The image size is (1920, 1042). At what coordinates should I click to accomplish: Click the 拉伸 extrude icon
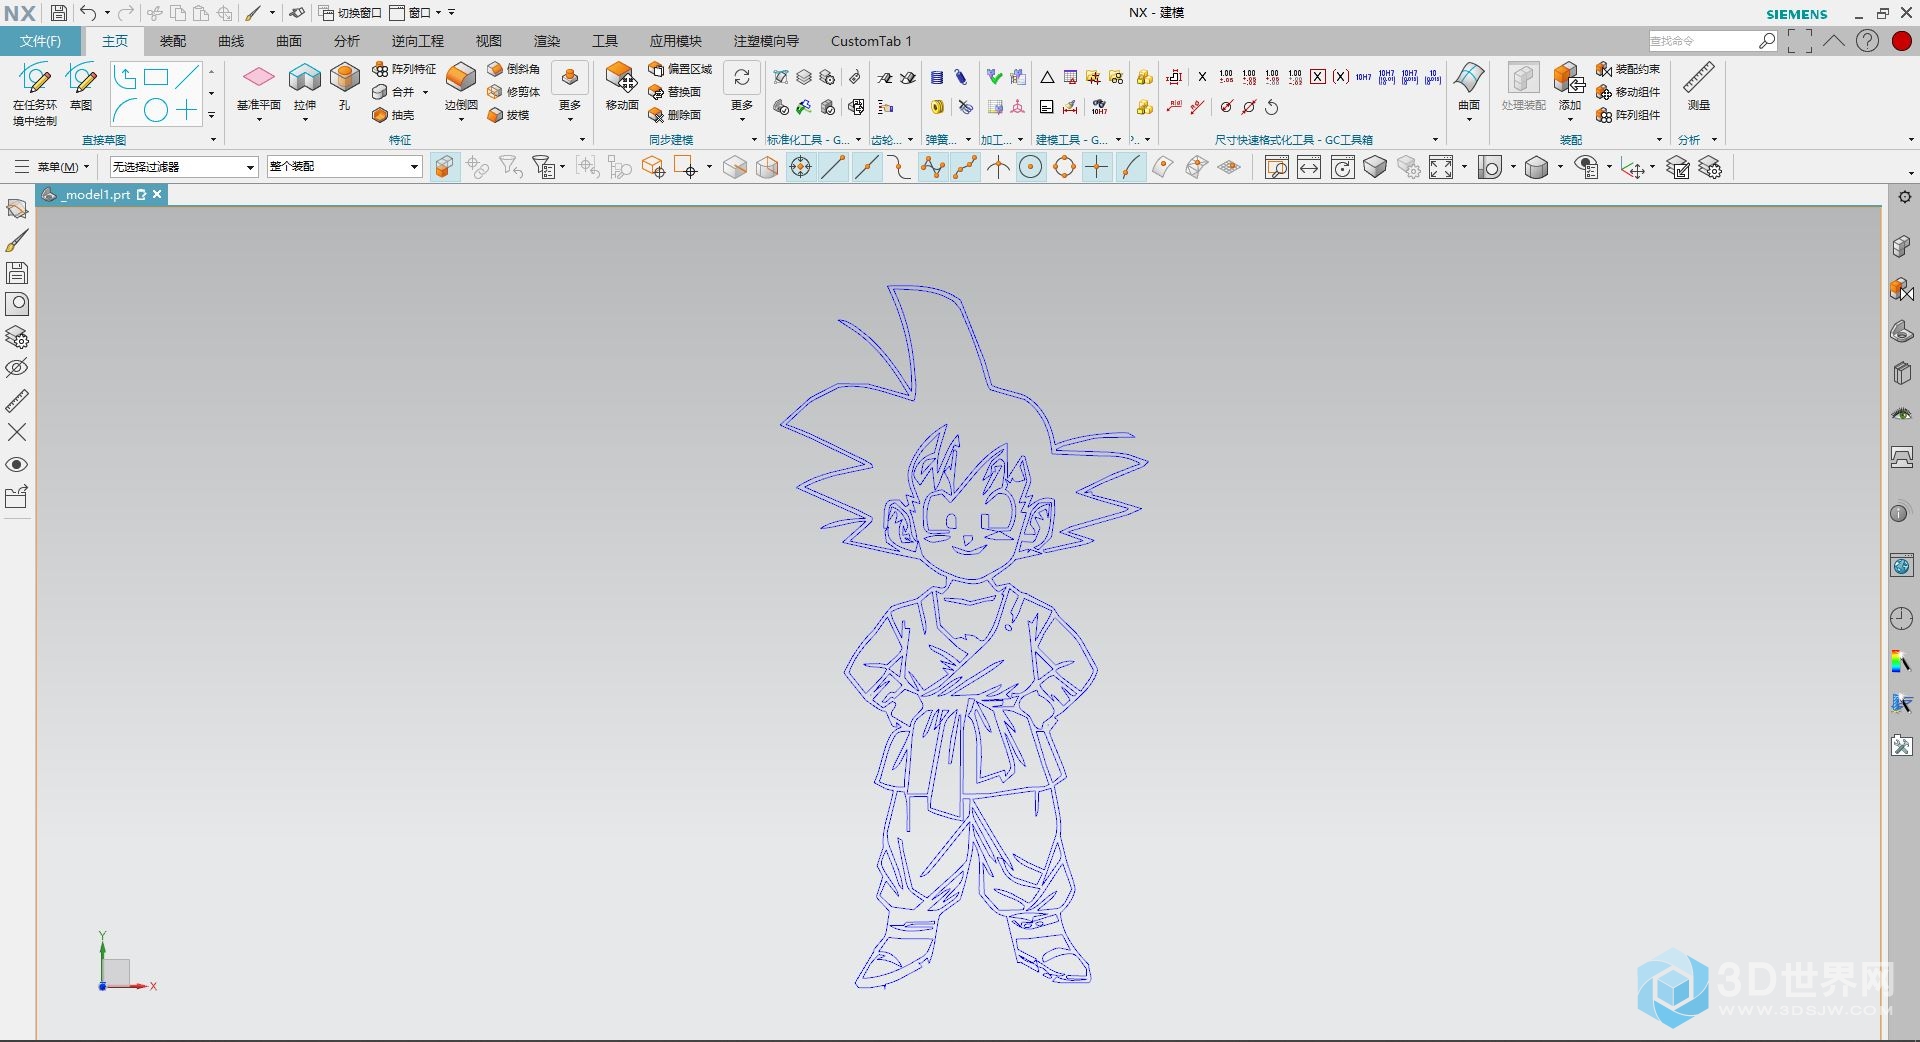click(x=305, y=79)
